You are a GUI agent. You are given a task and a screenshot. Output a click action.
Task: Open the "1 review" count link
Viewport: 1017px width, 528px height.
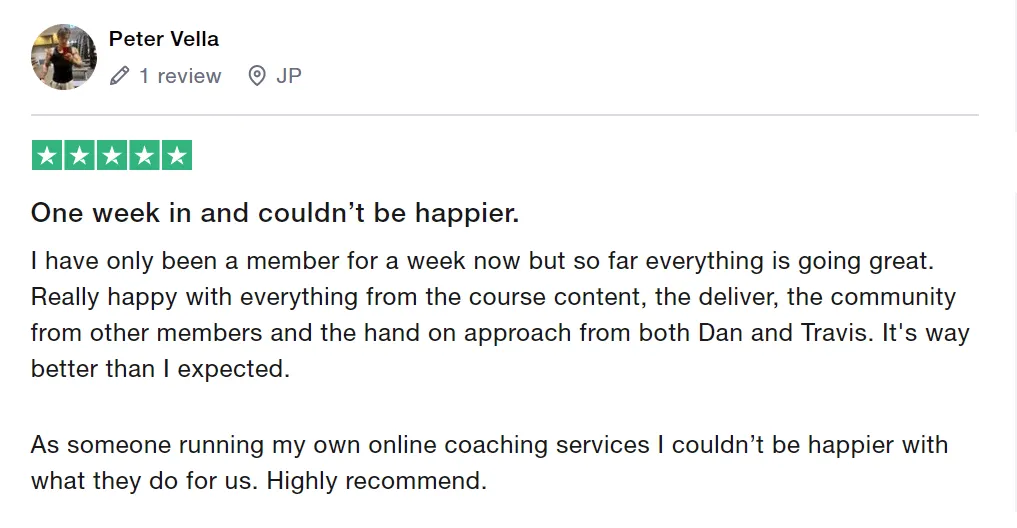point(180,76)
